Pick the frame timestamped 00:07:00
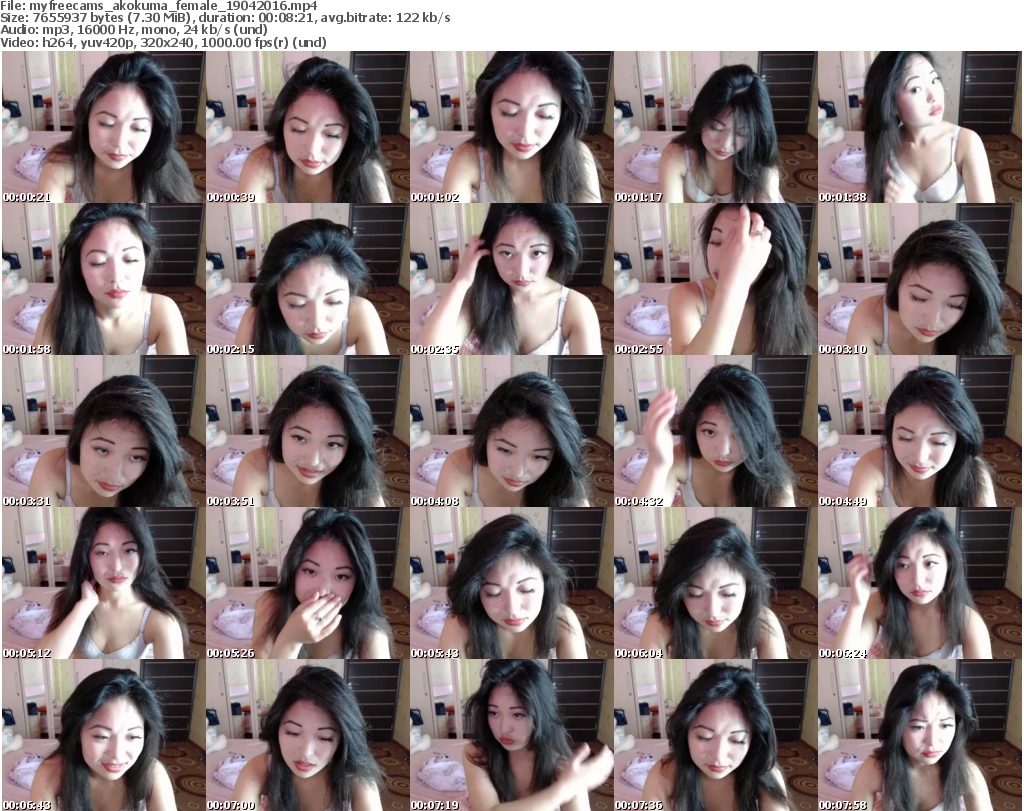This screenshot has height=811, width=1024. tap(308, 735)
